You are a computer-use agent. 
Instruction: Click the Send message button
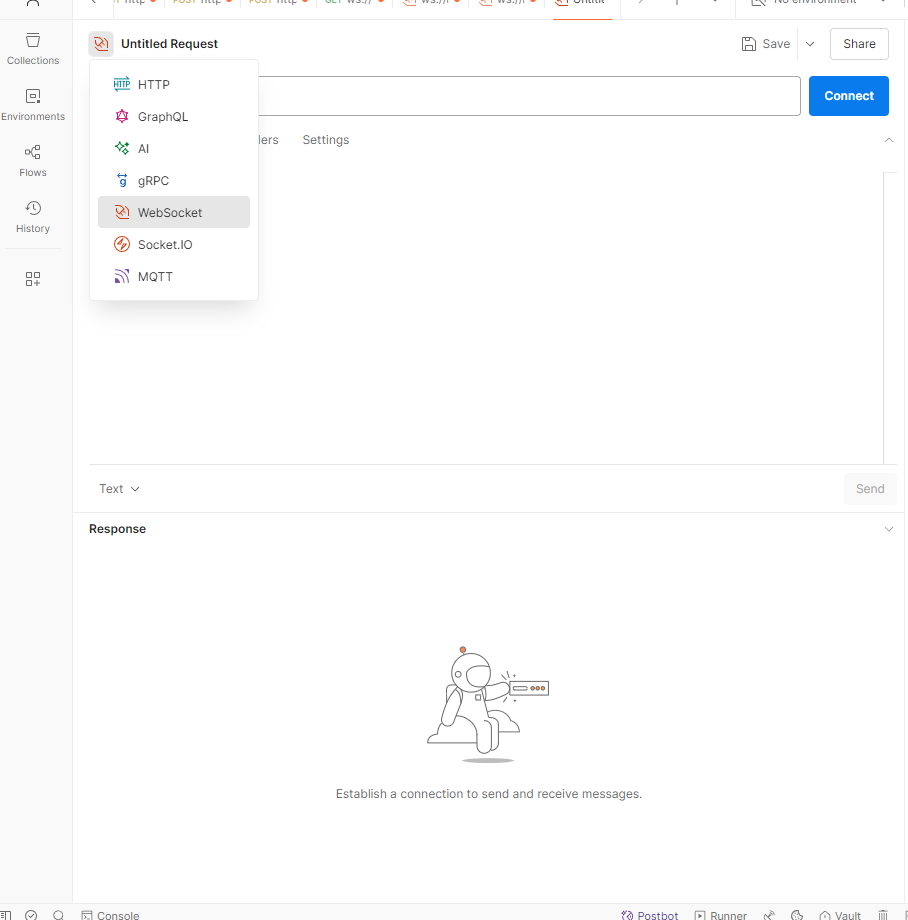870,489
